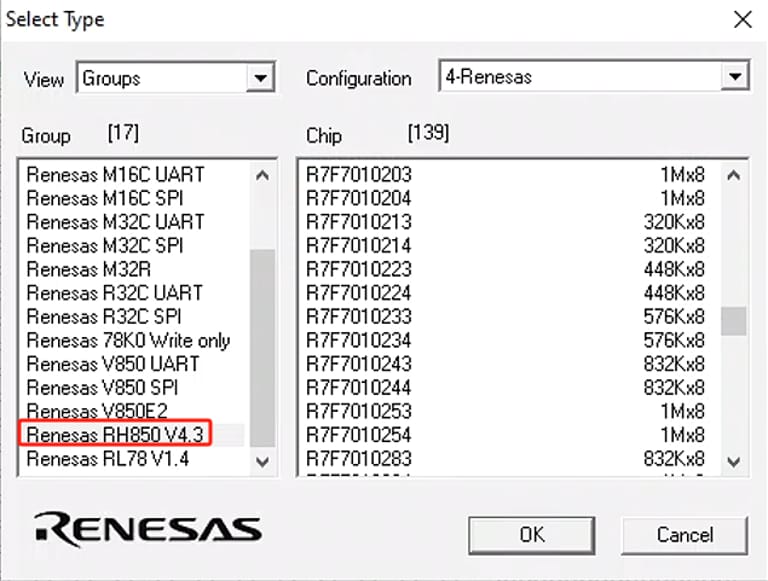Open the View dropdown showing Groups
Viewport: 768px width, 581px height.
click(260, 78)
